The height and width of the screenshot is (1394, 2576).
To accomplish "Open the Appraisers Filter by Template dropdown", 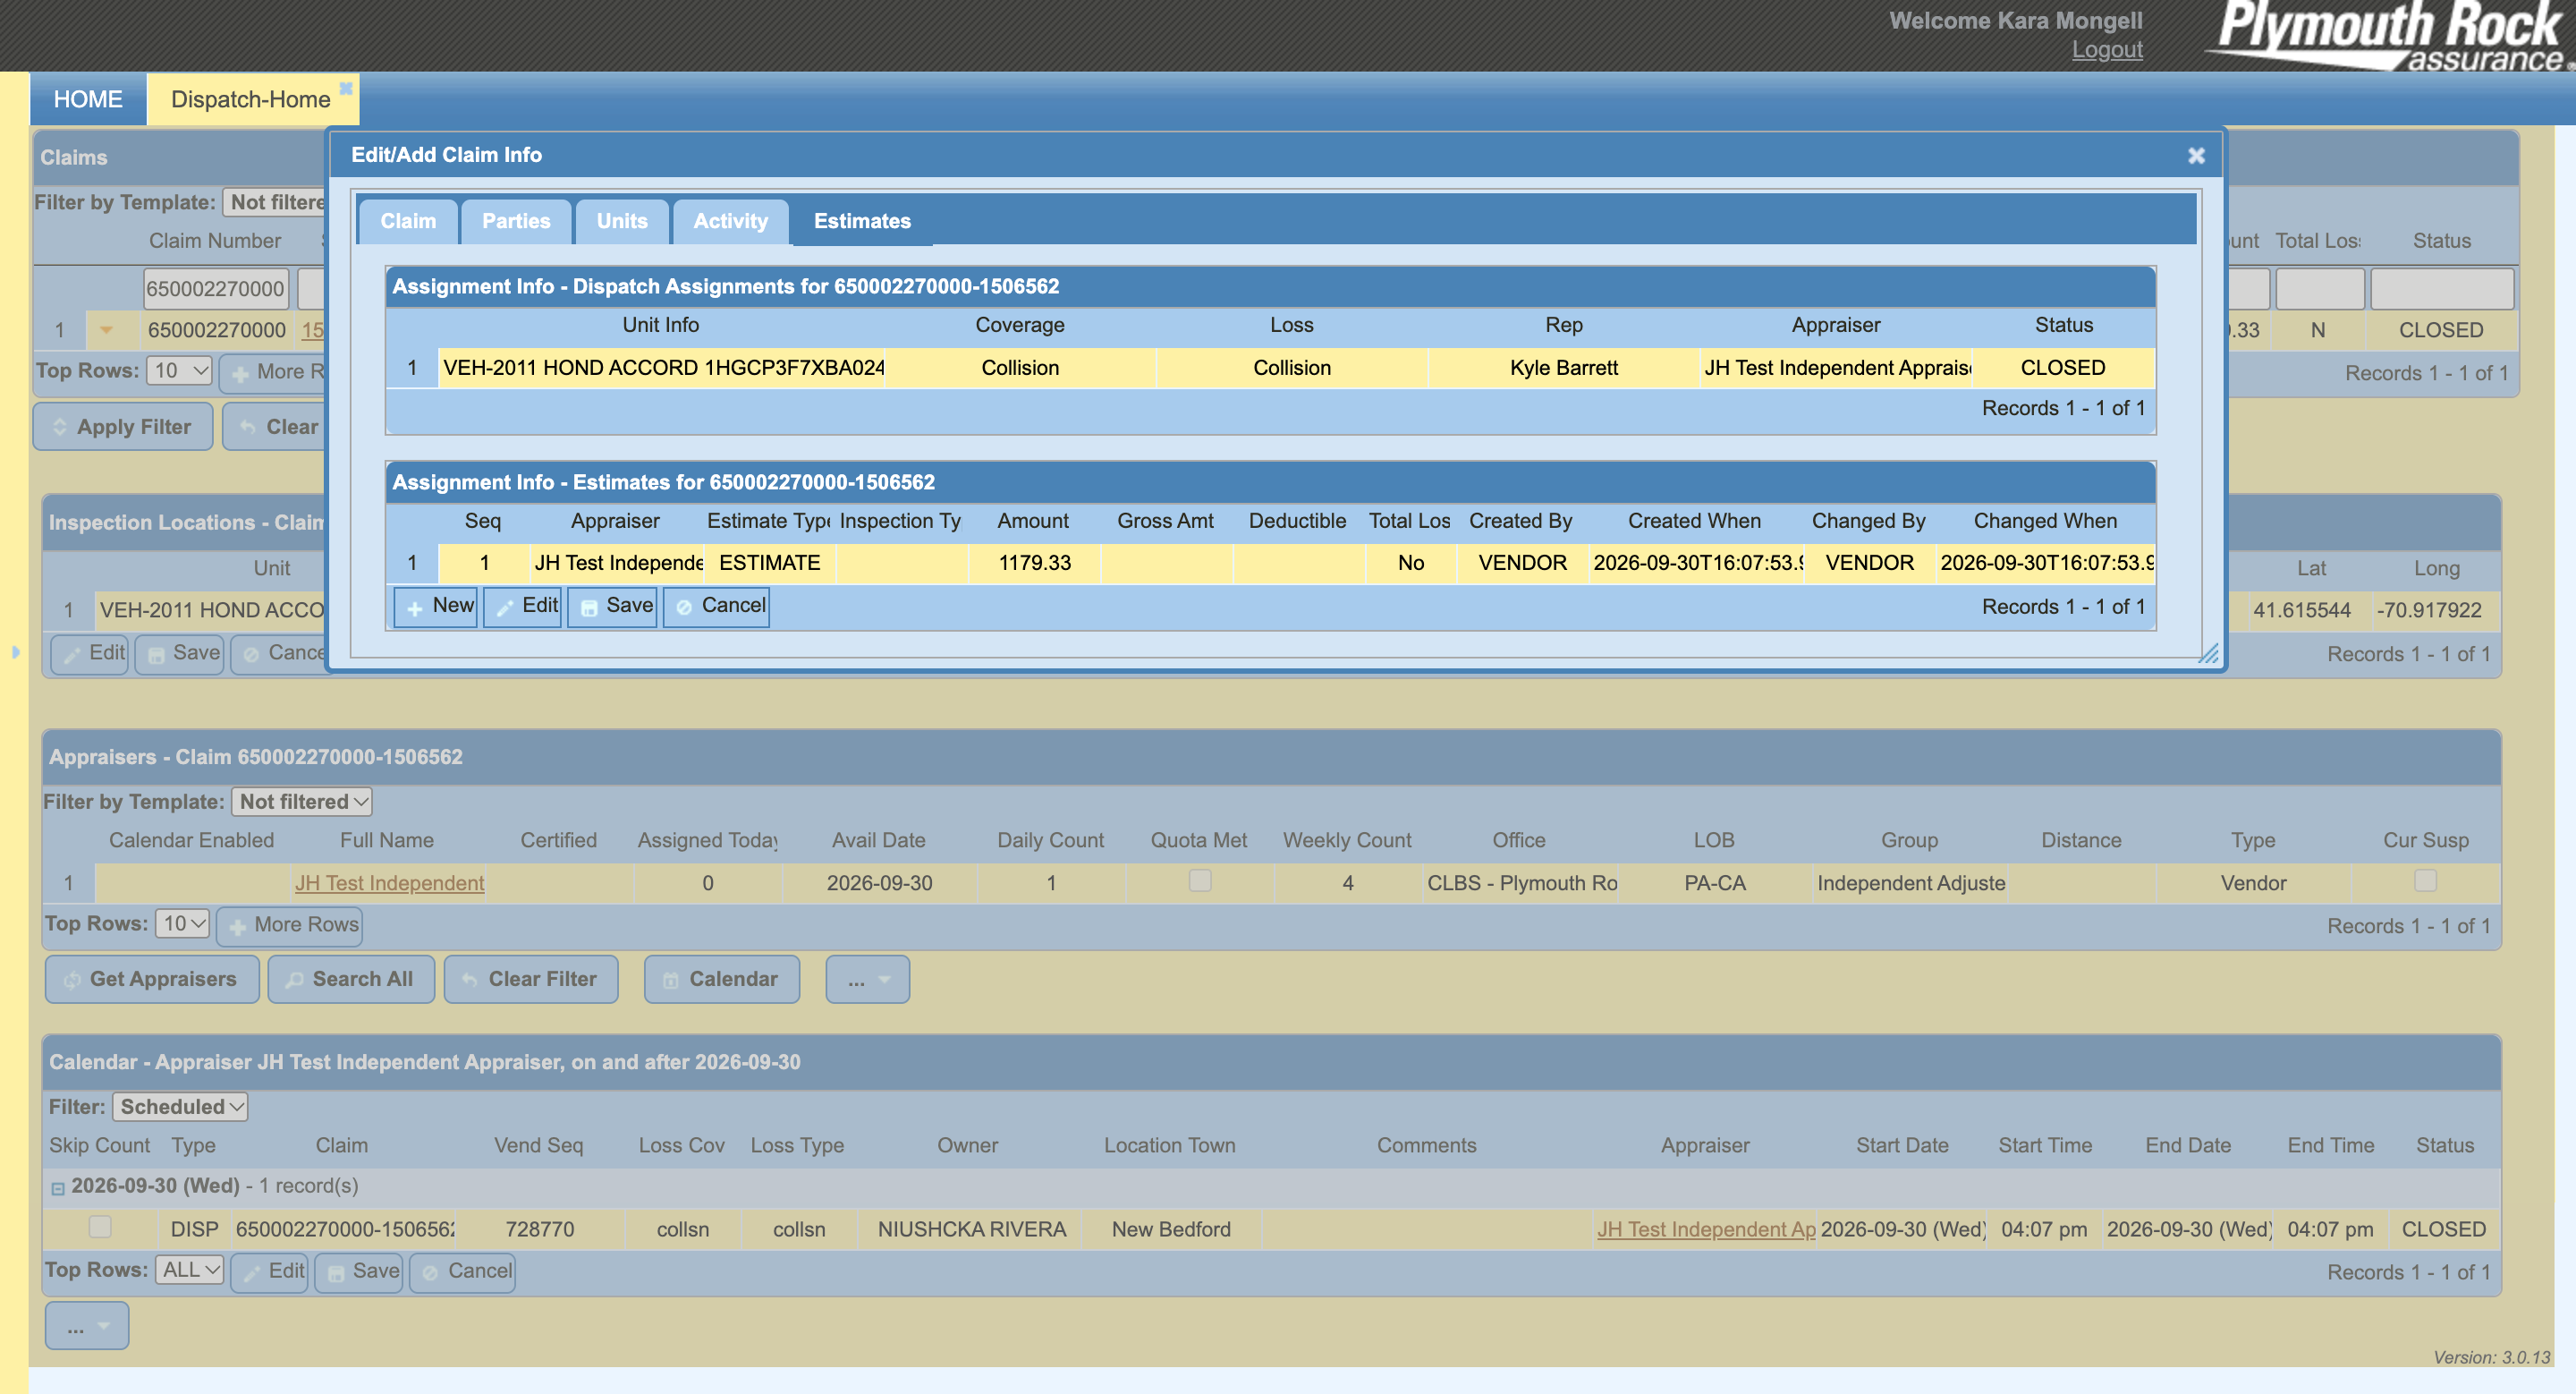I will tap(302, 802).
